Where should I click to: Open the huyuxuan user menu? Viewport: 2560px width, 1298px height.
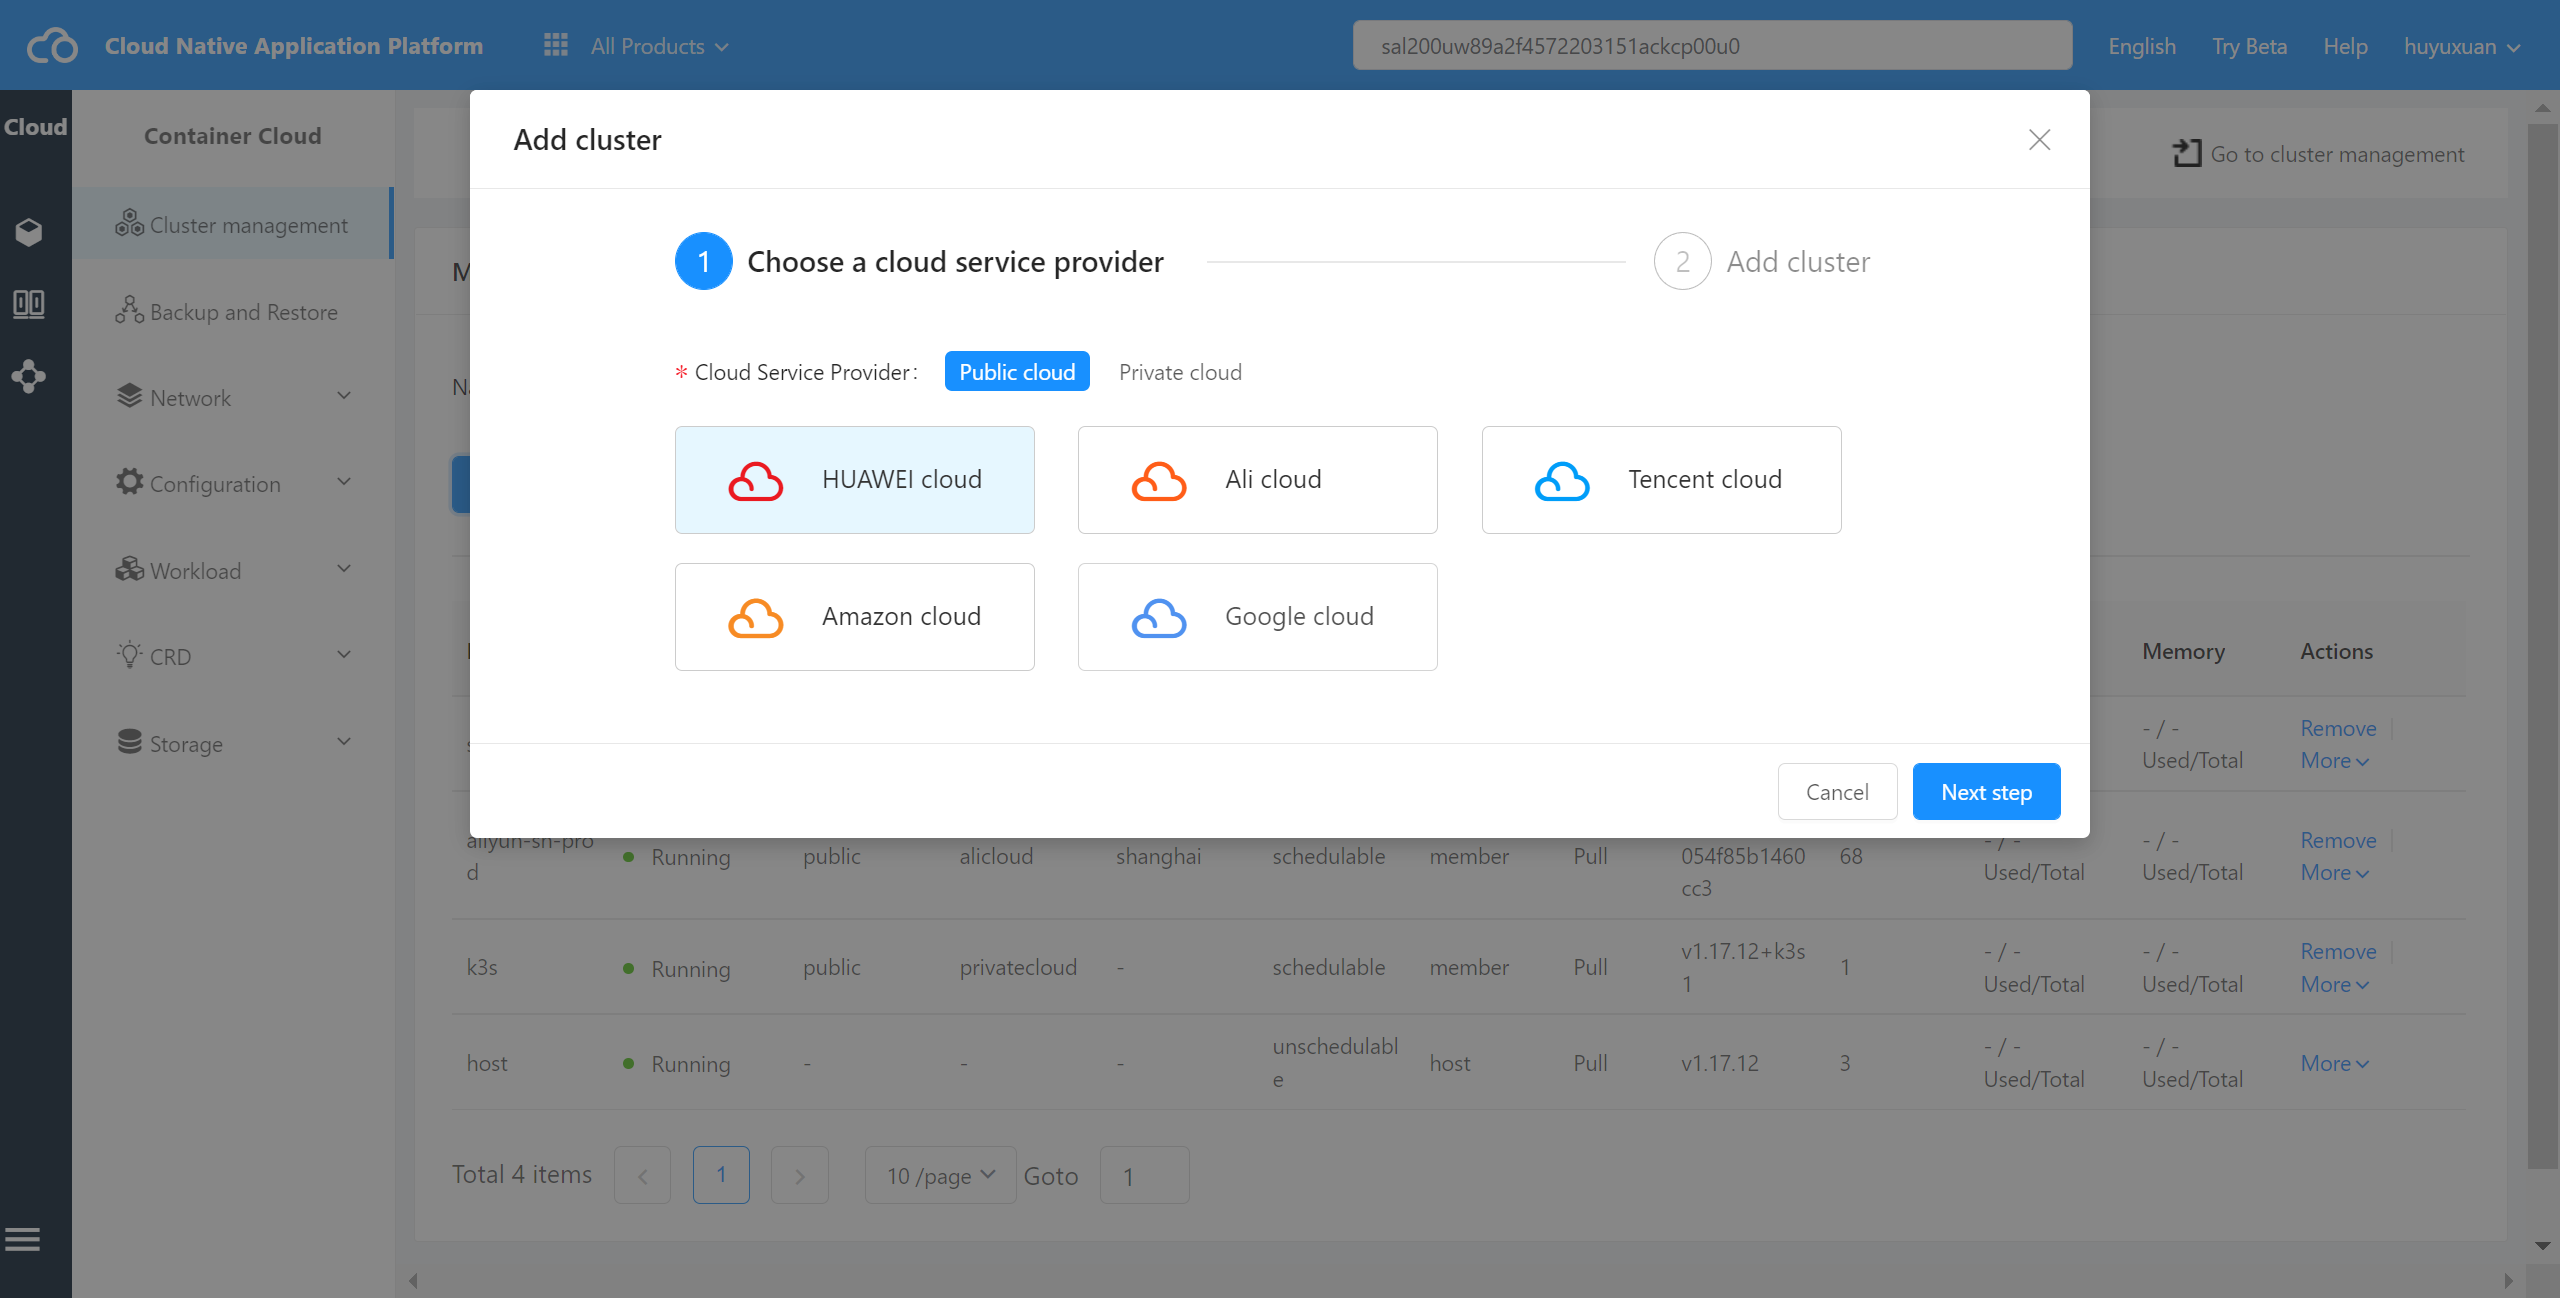coord(2461,46)
